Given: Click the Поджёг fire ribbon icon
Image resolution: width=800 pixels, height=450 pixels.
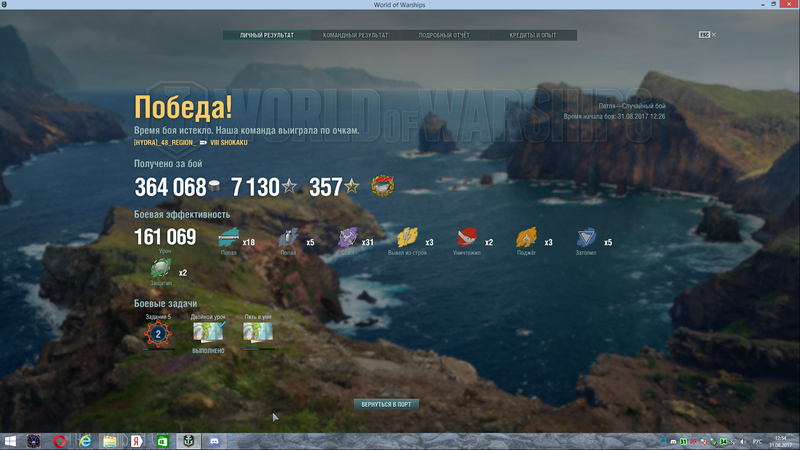Looking at the screenshot, I should click(527, 238).
